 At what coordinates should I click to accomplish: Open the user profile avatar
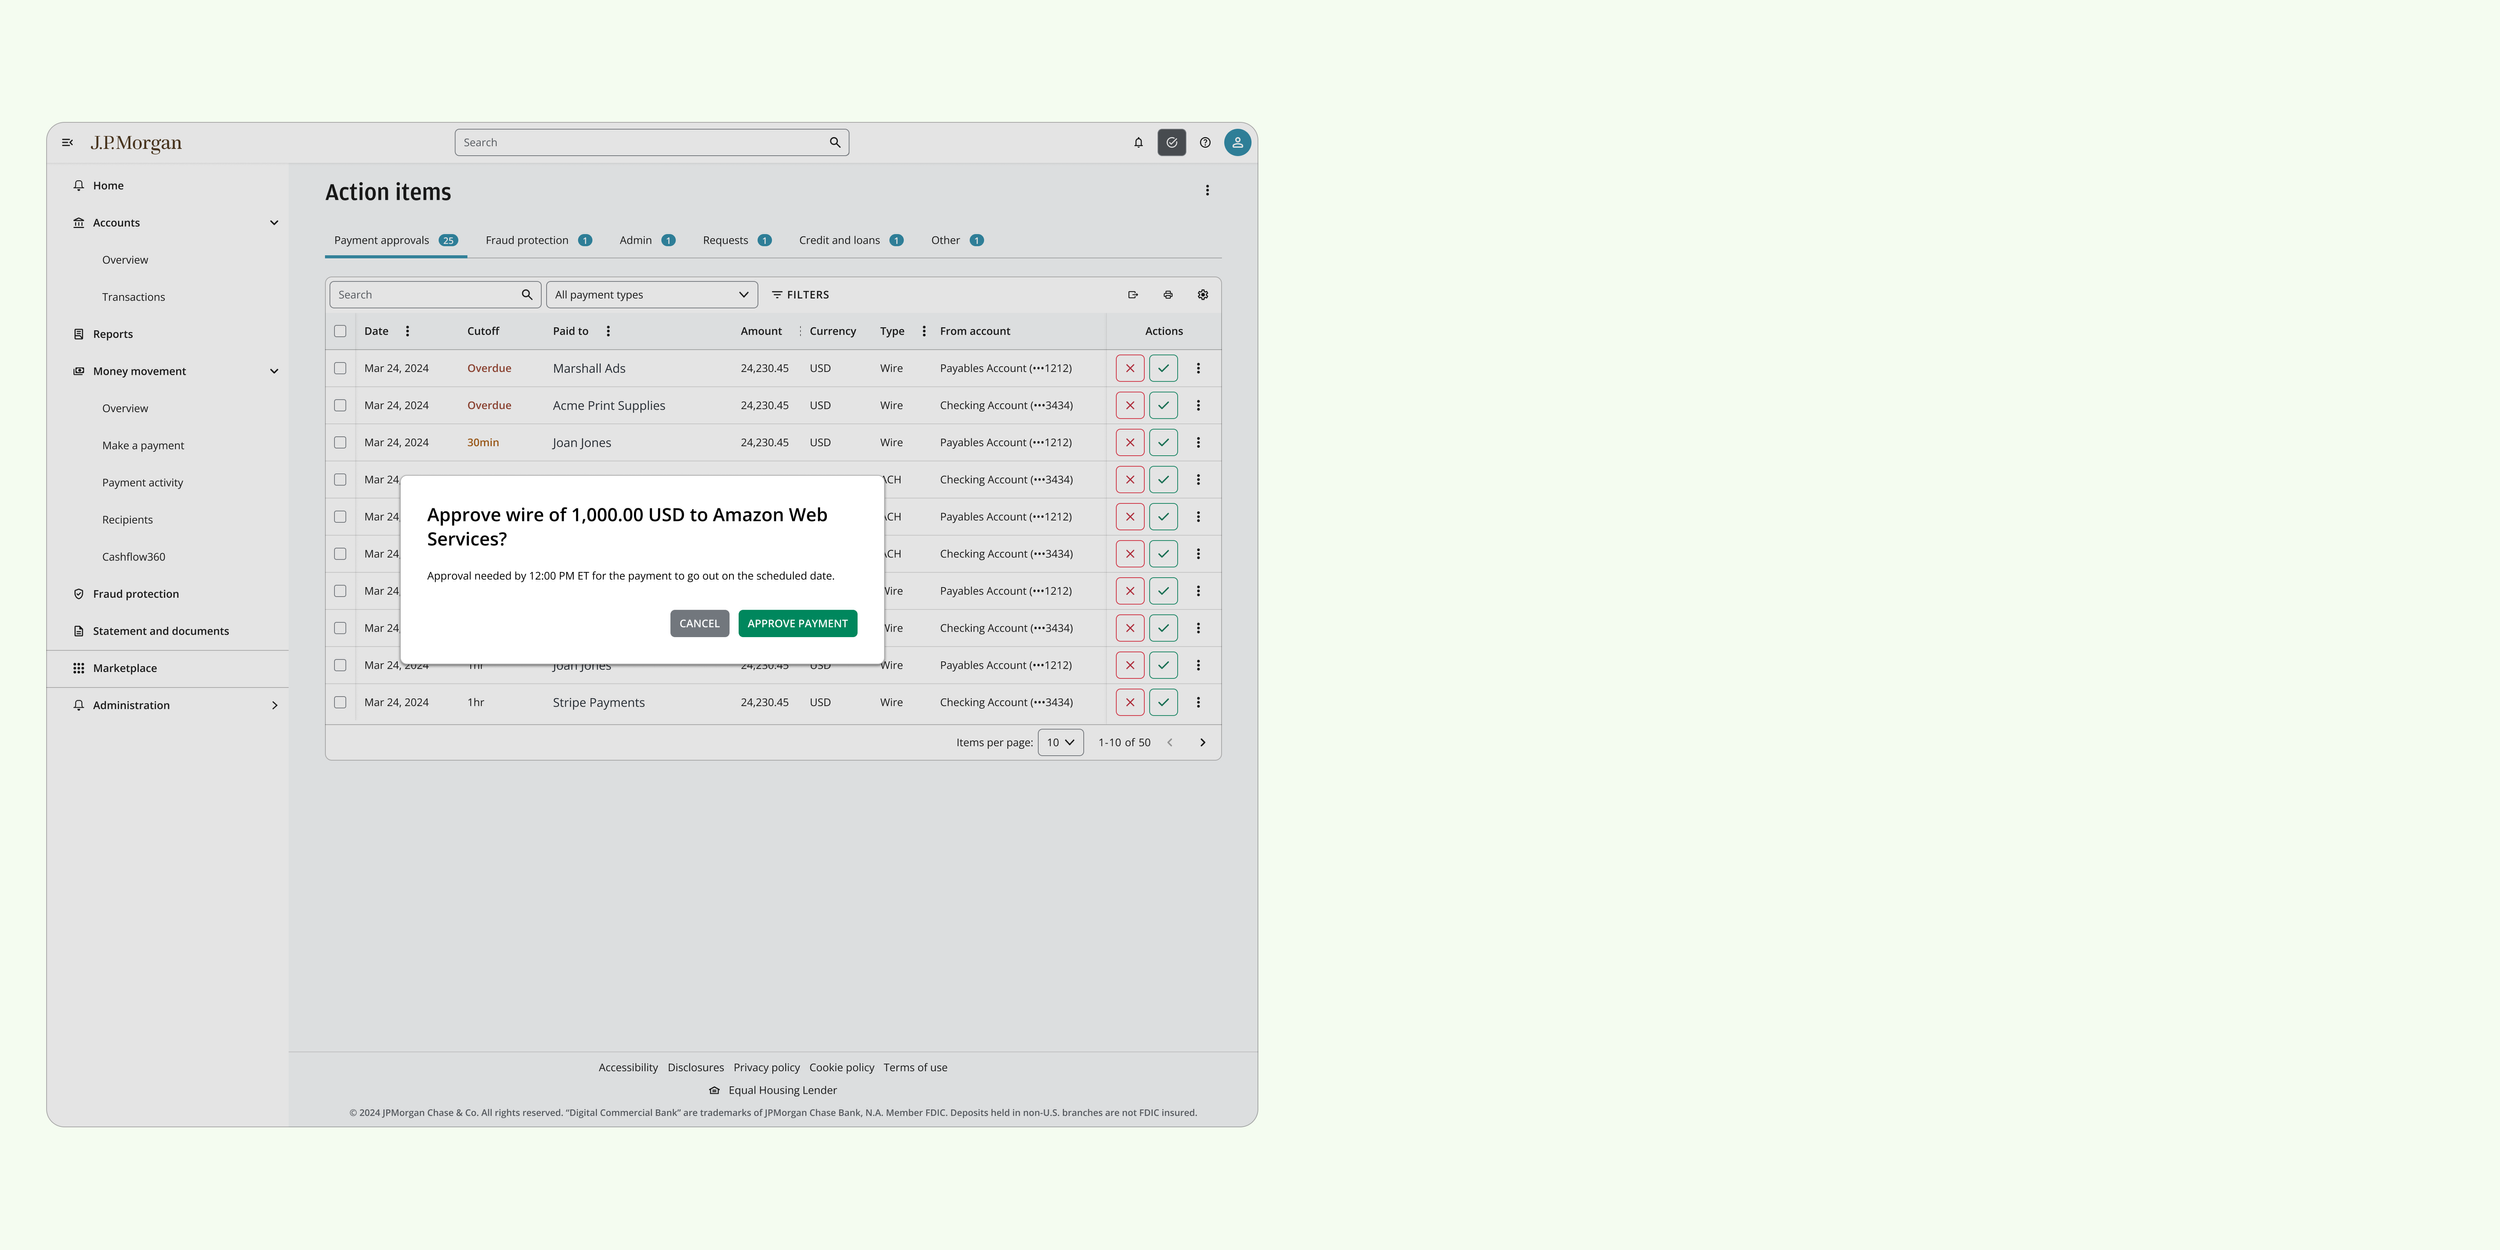(x=1237, y=143)
